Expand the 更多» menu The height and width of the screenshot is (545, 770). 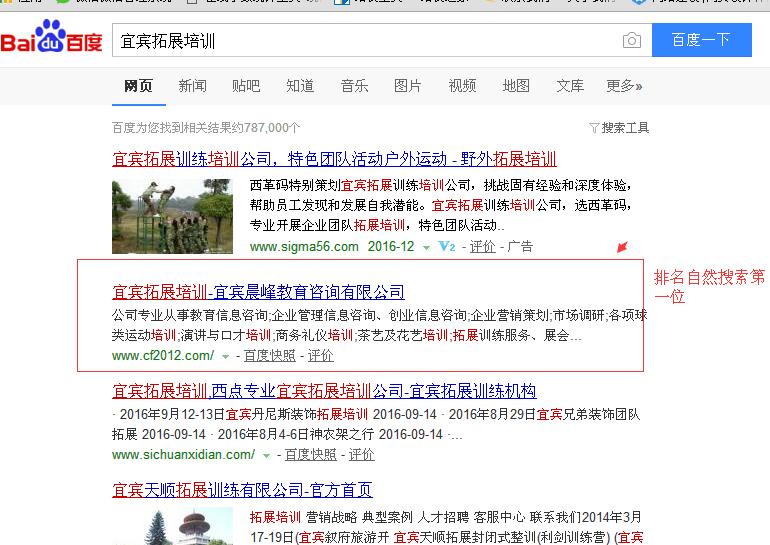[624, 86]
